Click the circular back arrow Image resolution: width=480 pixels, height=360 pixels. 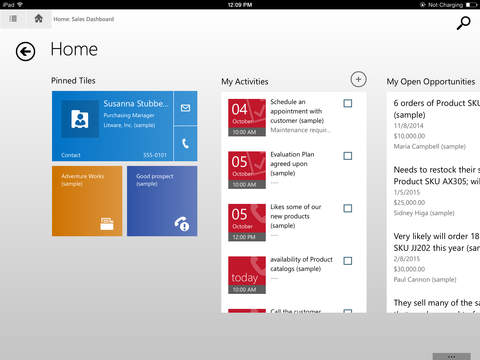point(25,52)
